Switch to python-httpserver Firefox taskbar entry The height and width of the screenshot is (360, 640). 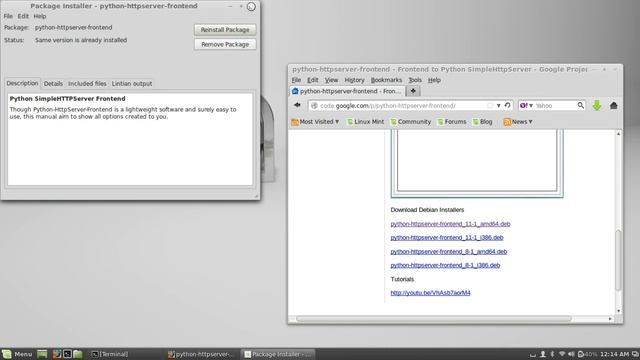(201, 354)
